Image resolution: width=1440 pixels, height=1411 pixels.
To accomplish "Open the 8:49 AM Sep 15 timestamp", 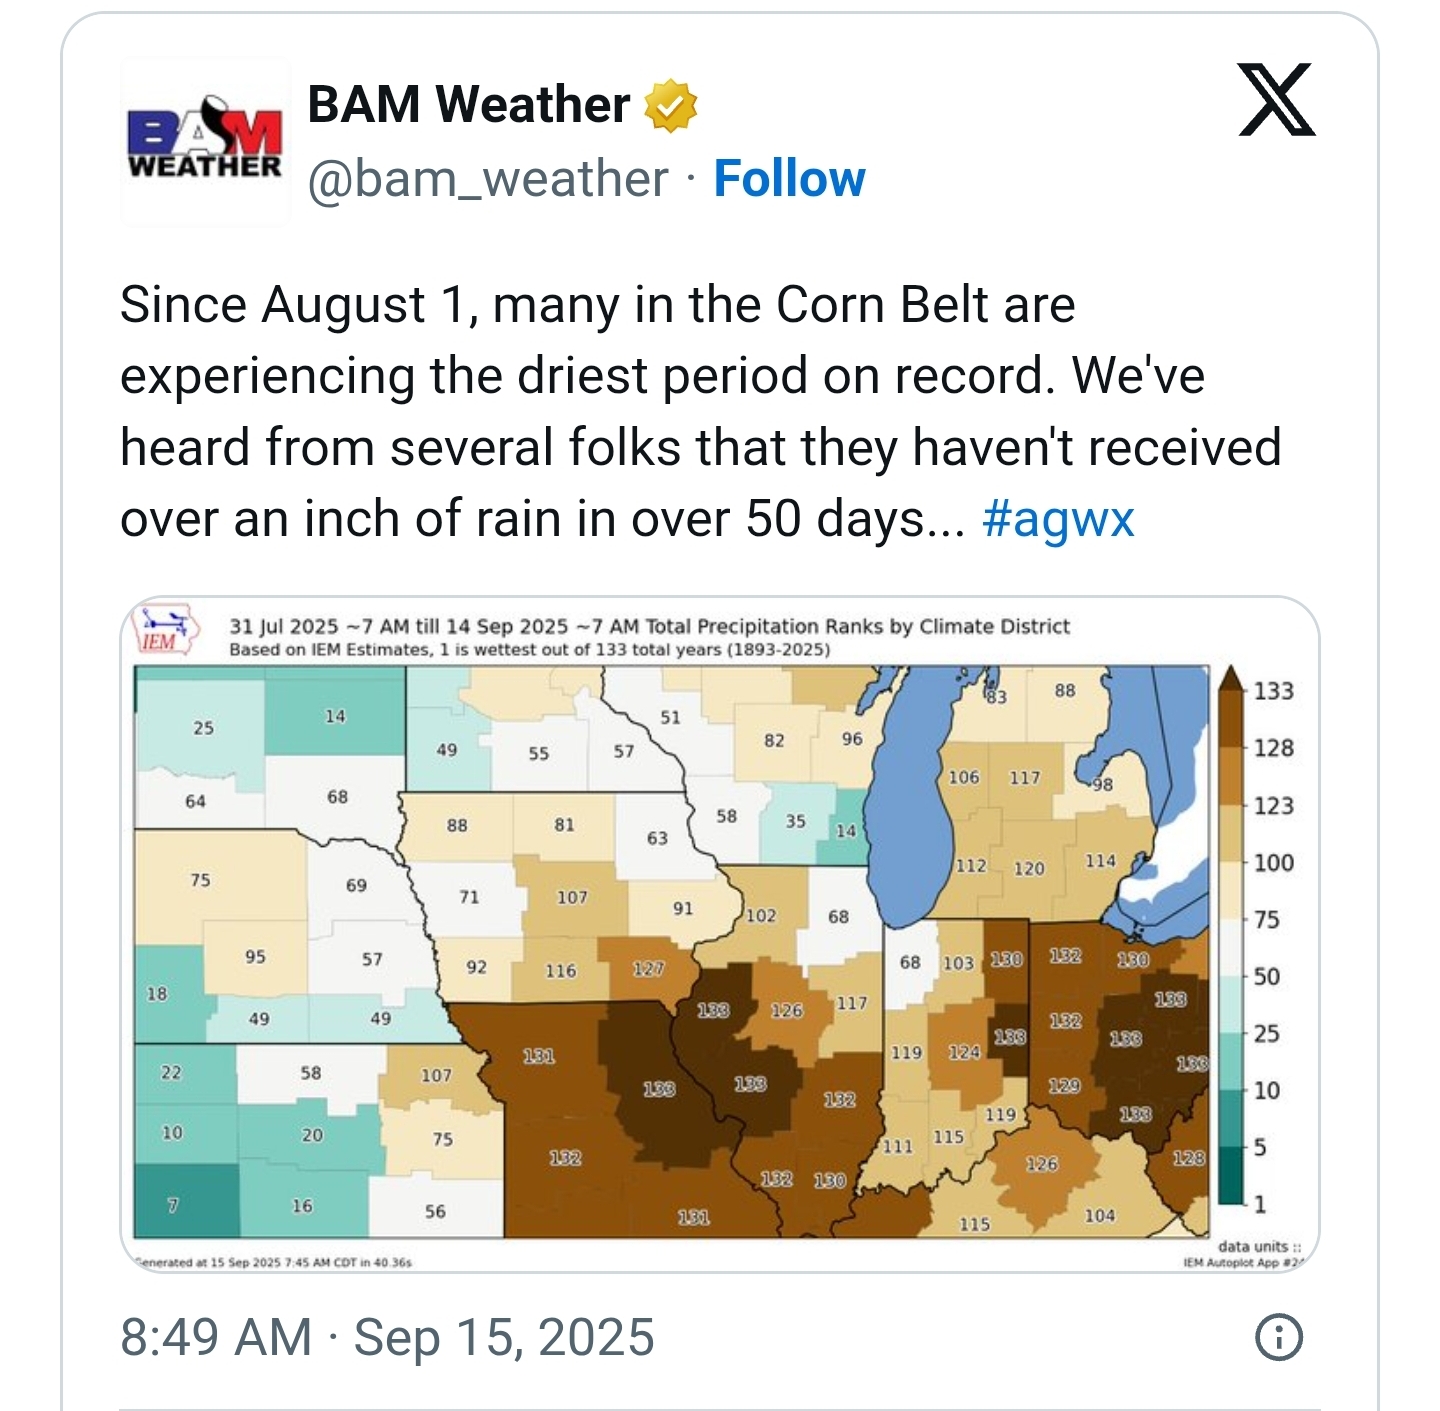I will click(387, 1337).
